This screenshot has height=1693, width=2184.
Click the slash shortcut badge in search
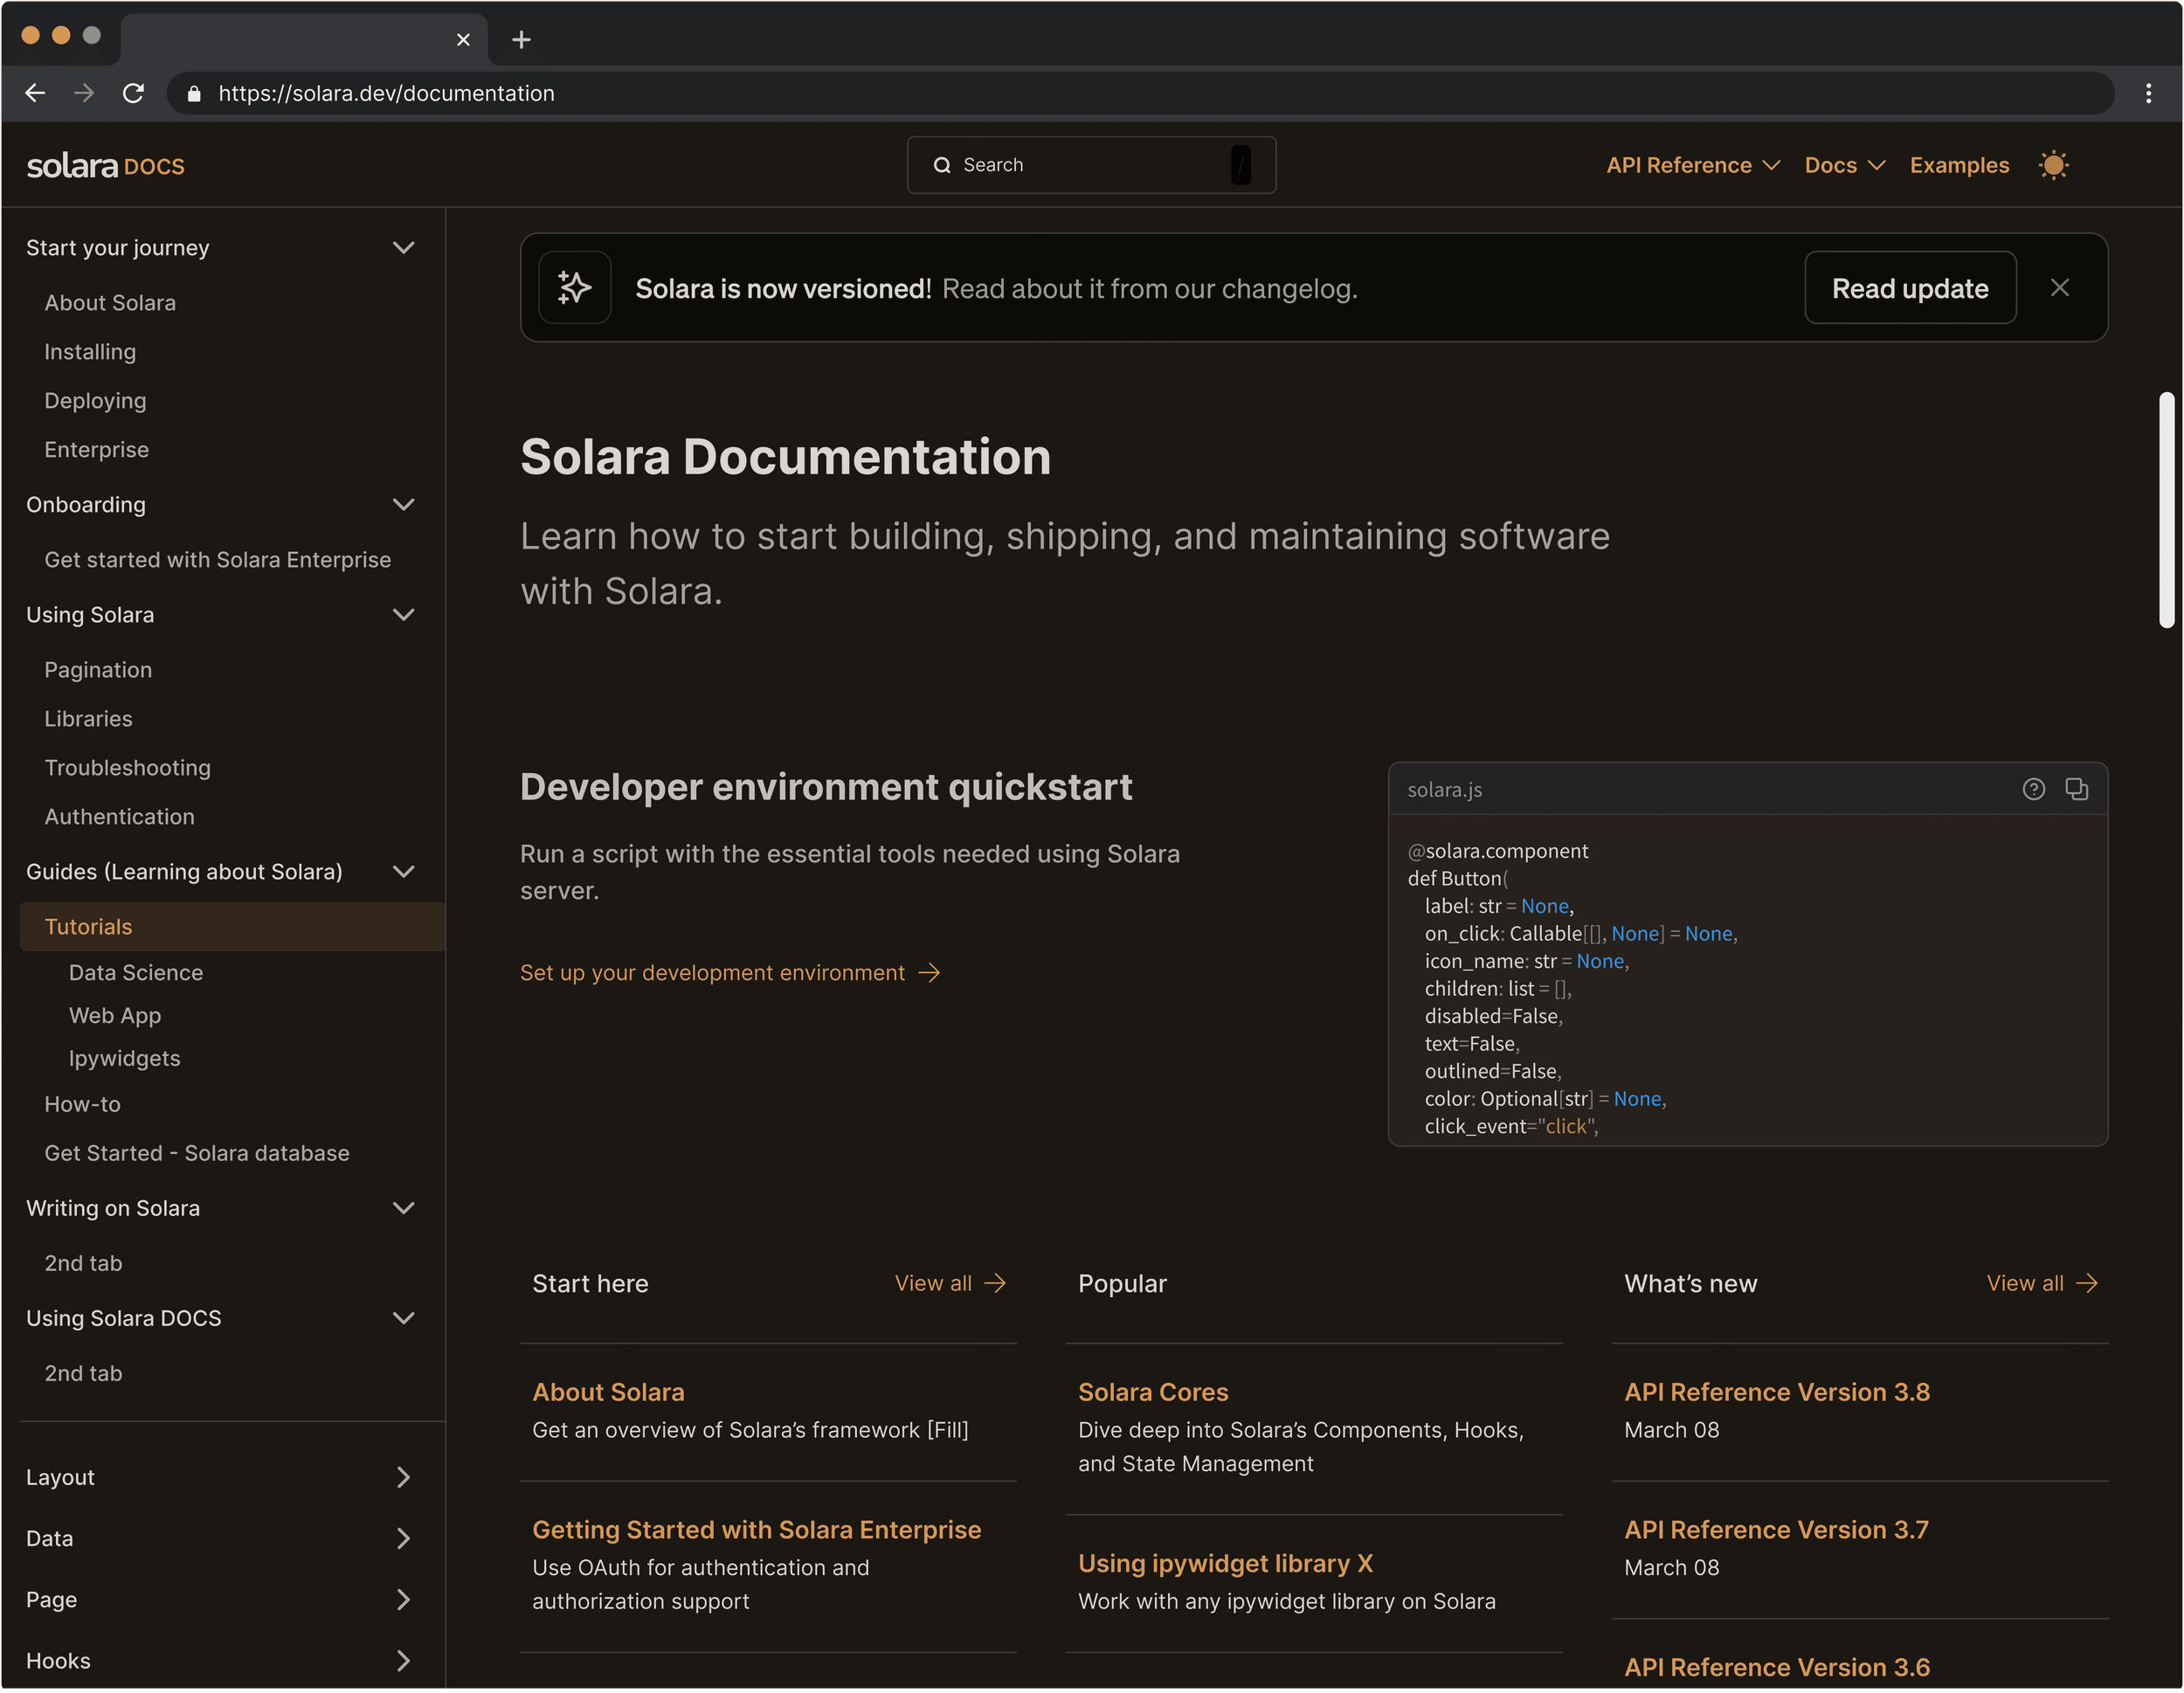click(1240, 165)
